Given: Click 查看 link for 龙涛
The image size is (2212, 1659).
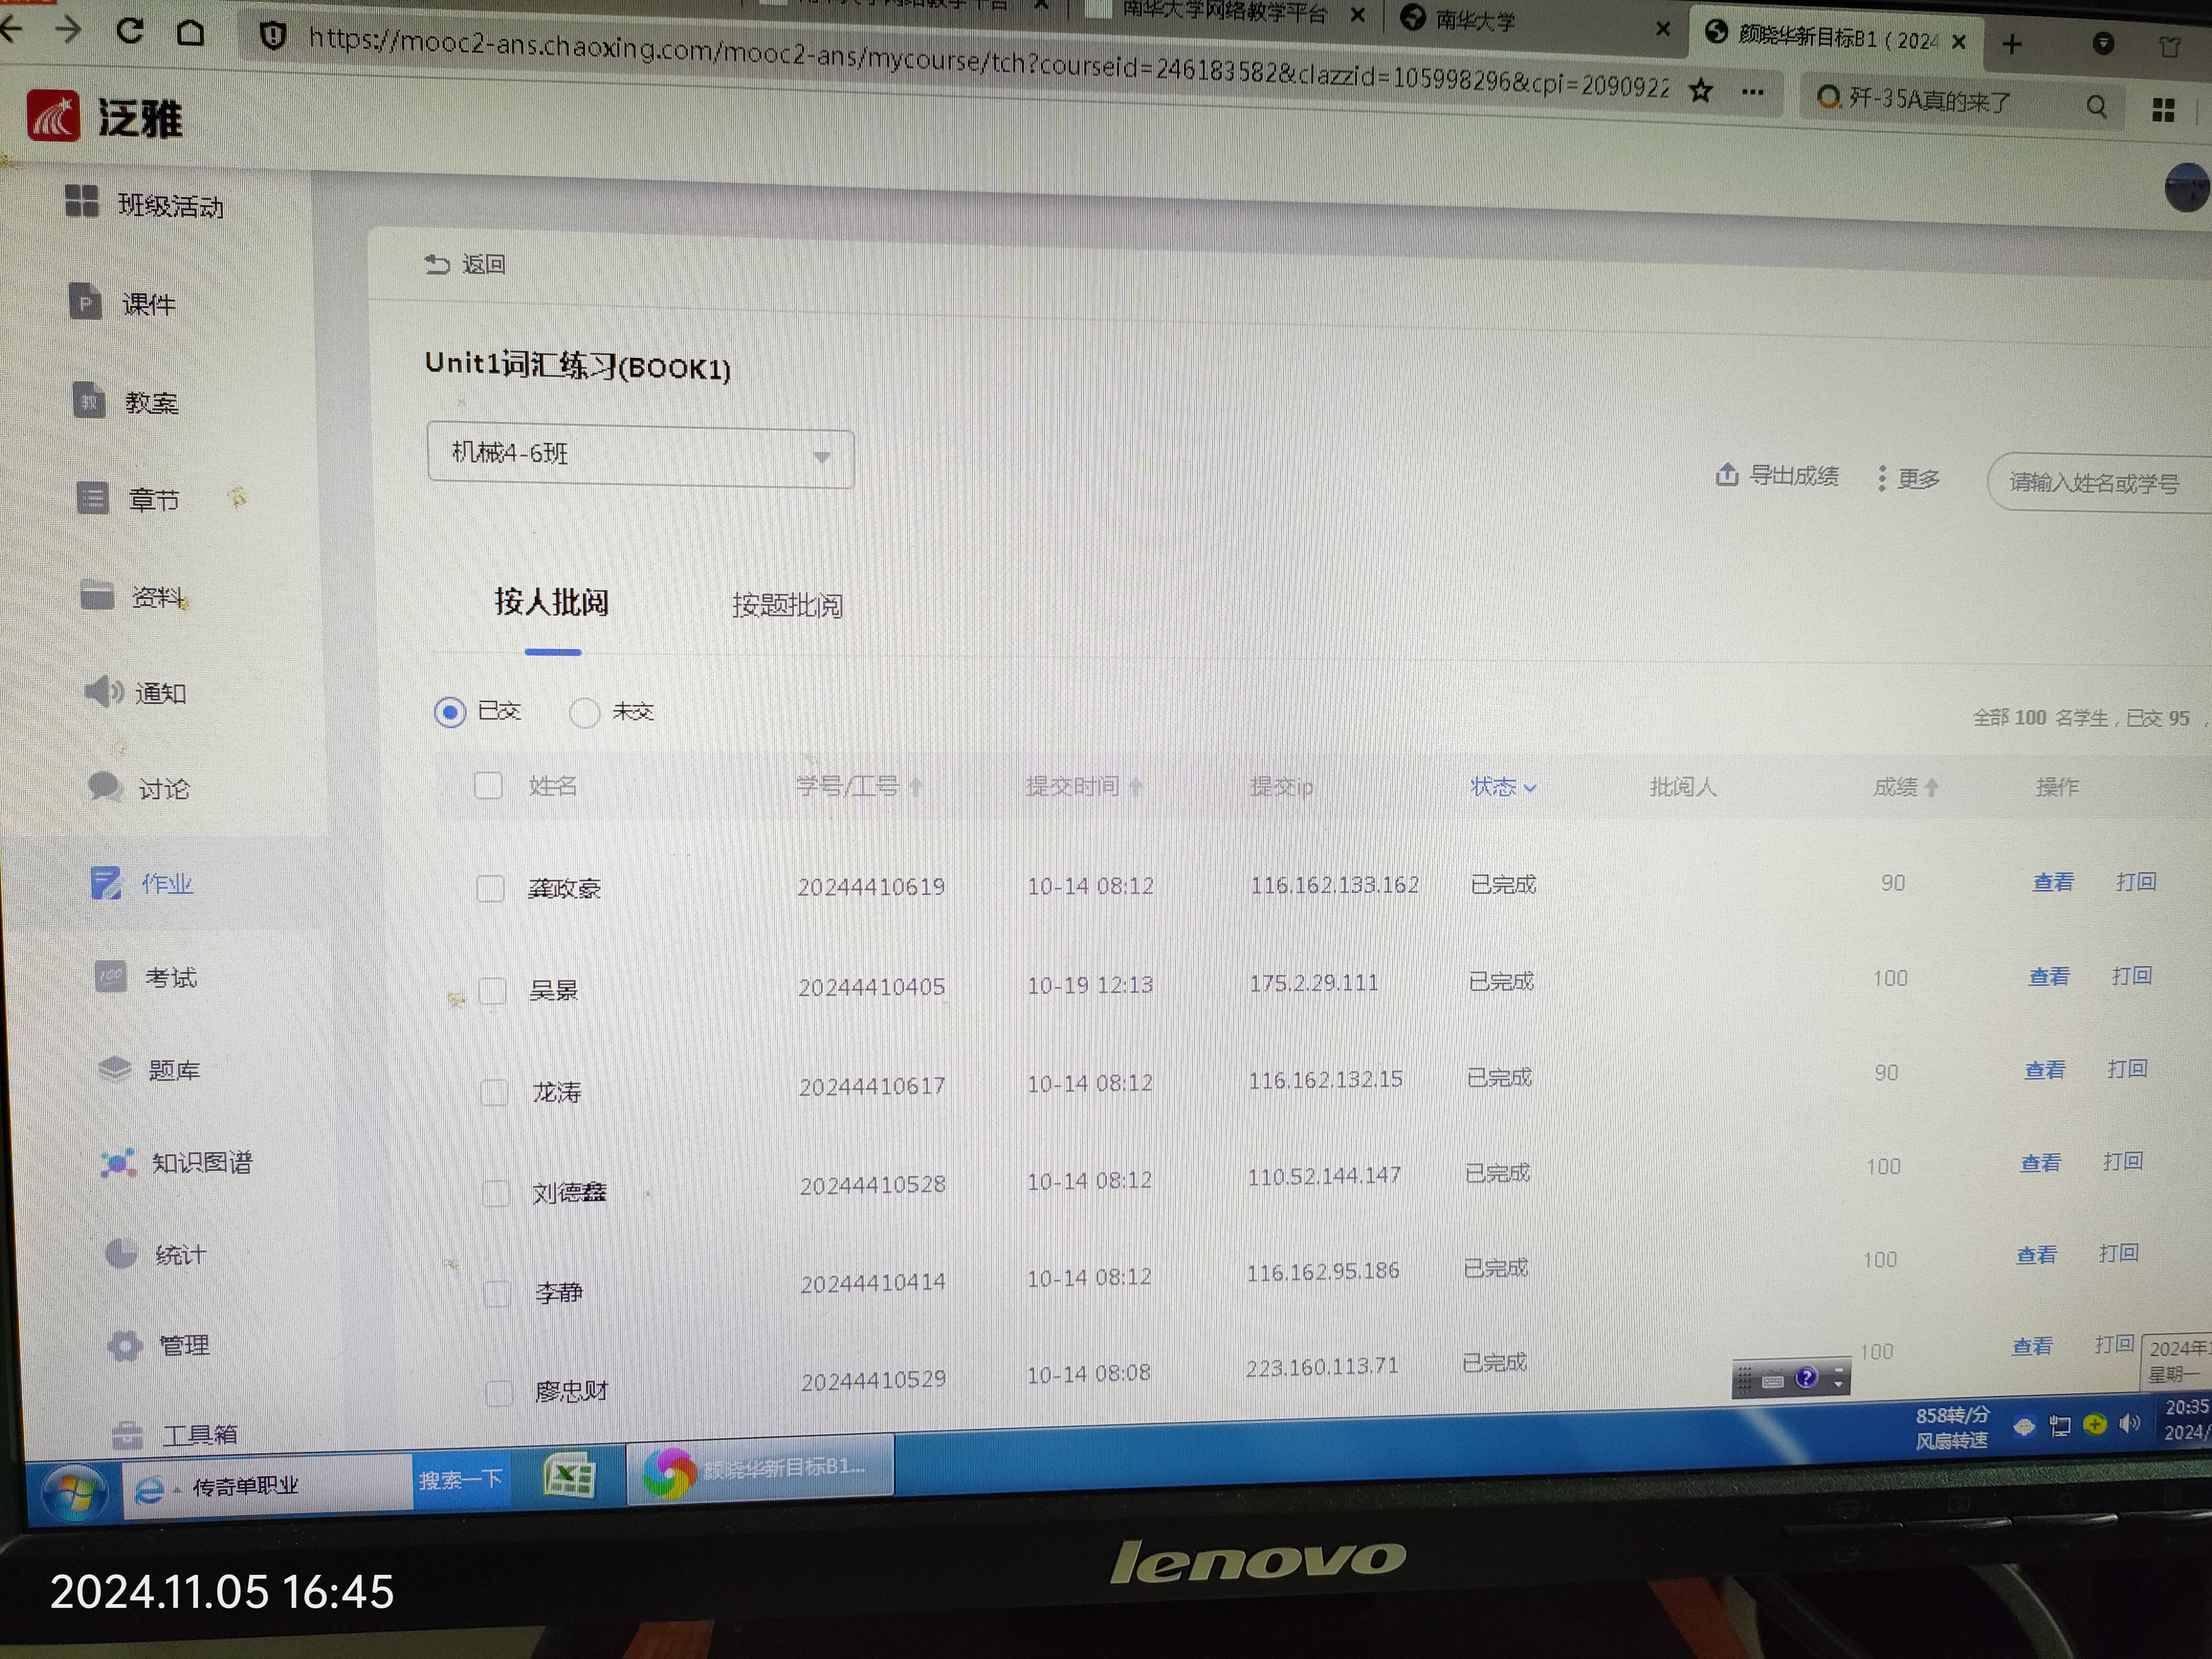Looking at the screenshot, I should [x=2044, y=1070].
